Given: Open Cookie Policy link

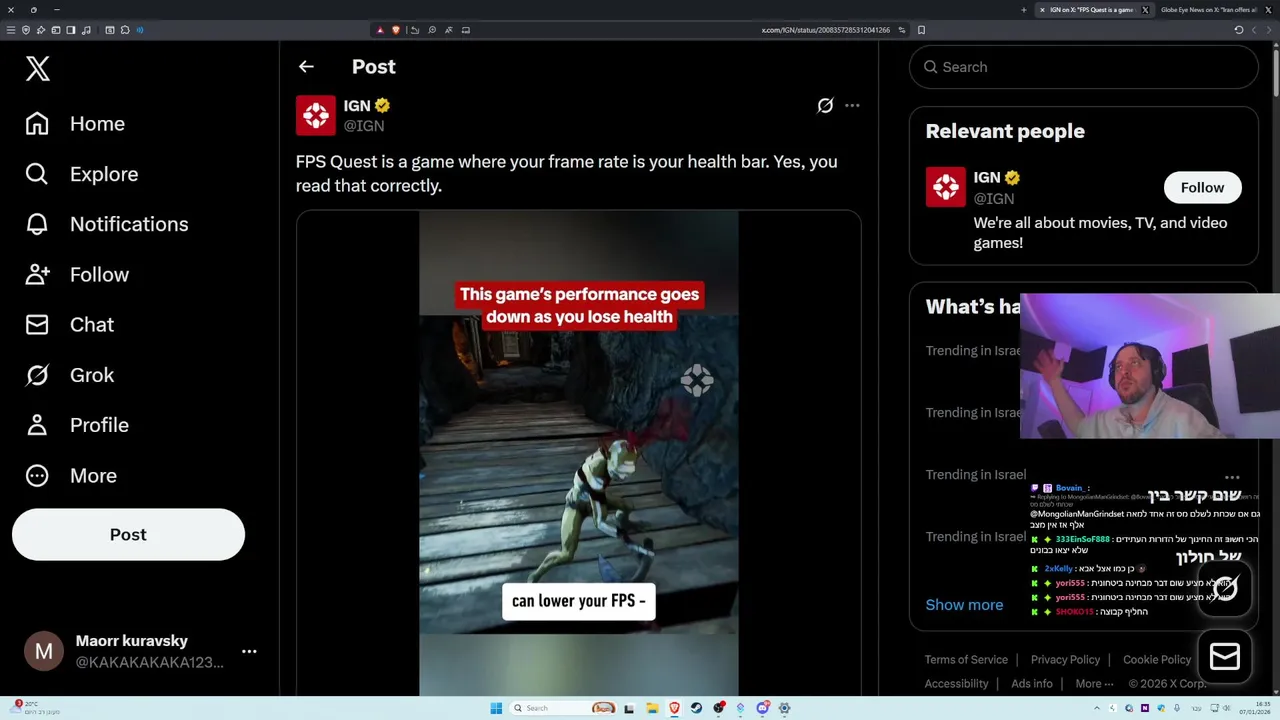Looking at the screenshot, I should tap(1157, 660).
